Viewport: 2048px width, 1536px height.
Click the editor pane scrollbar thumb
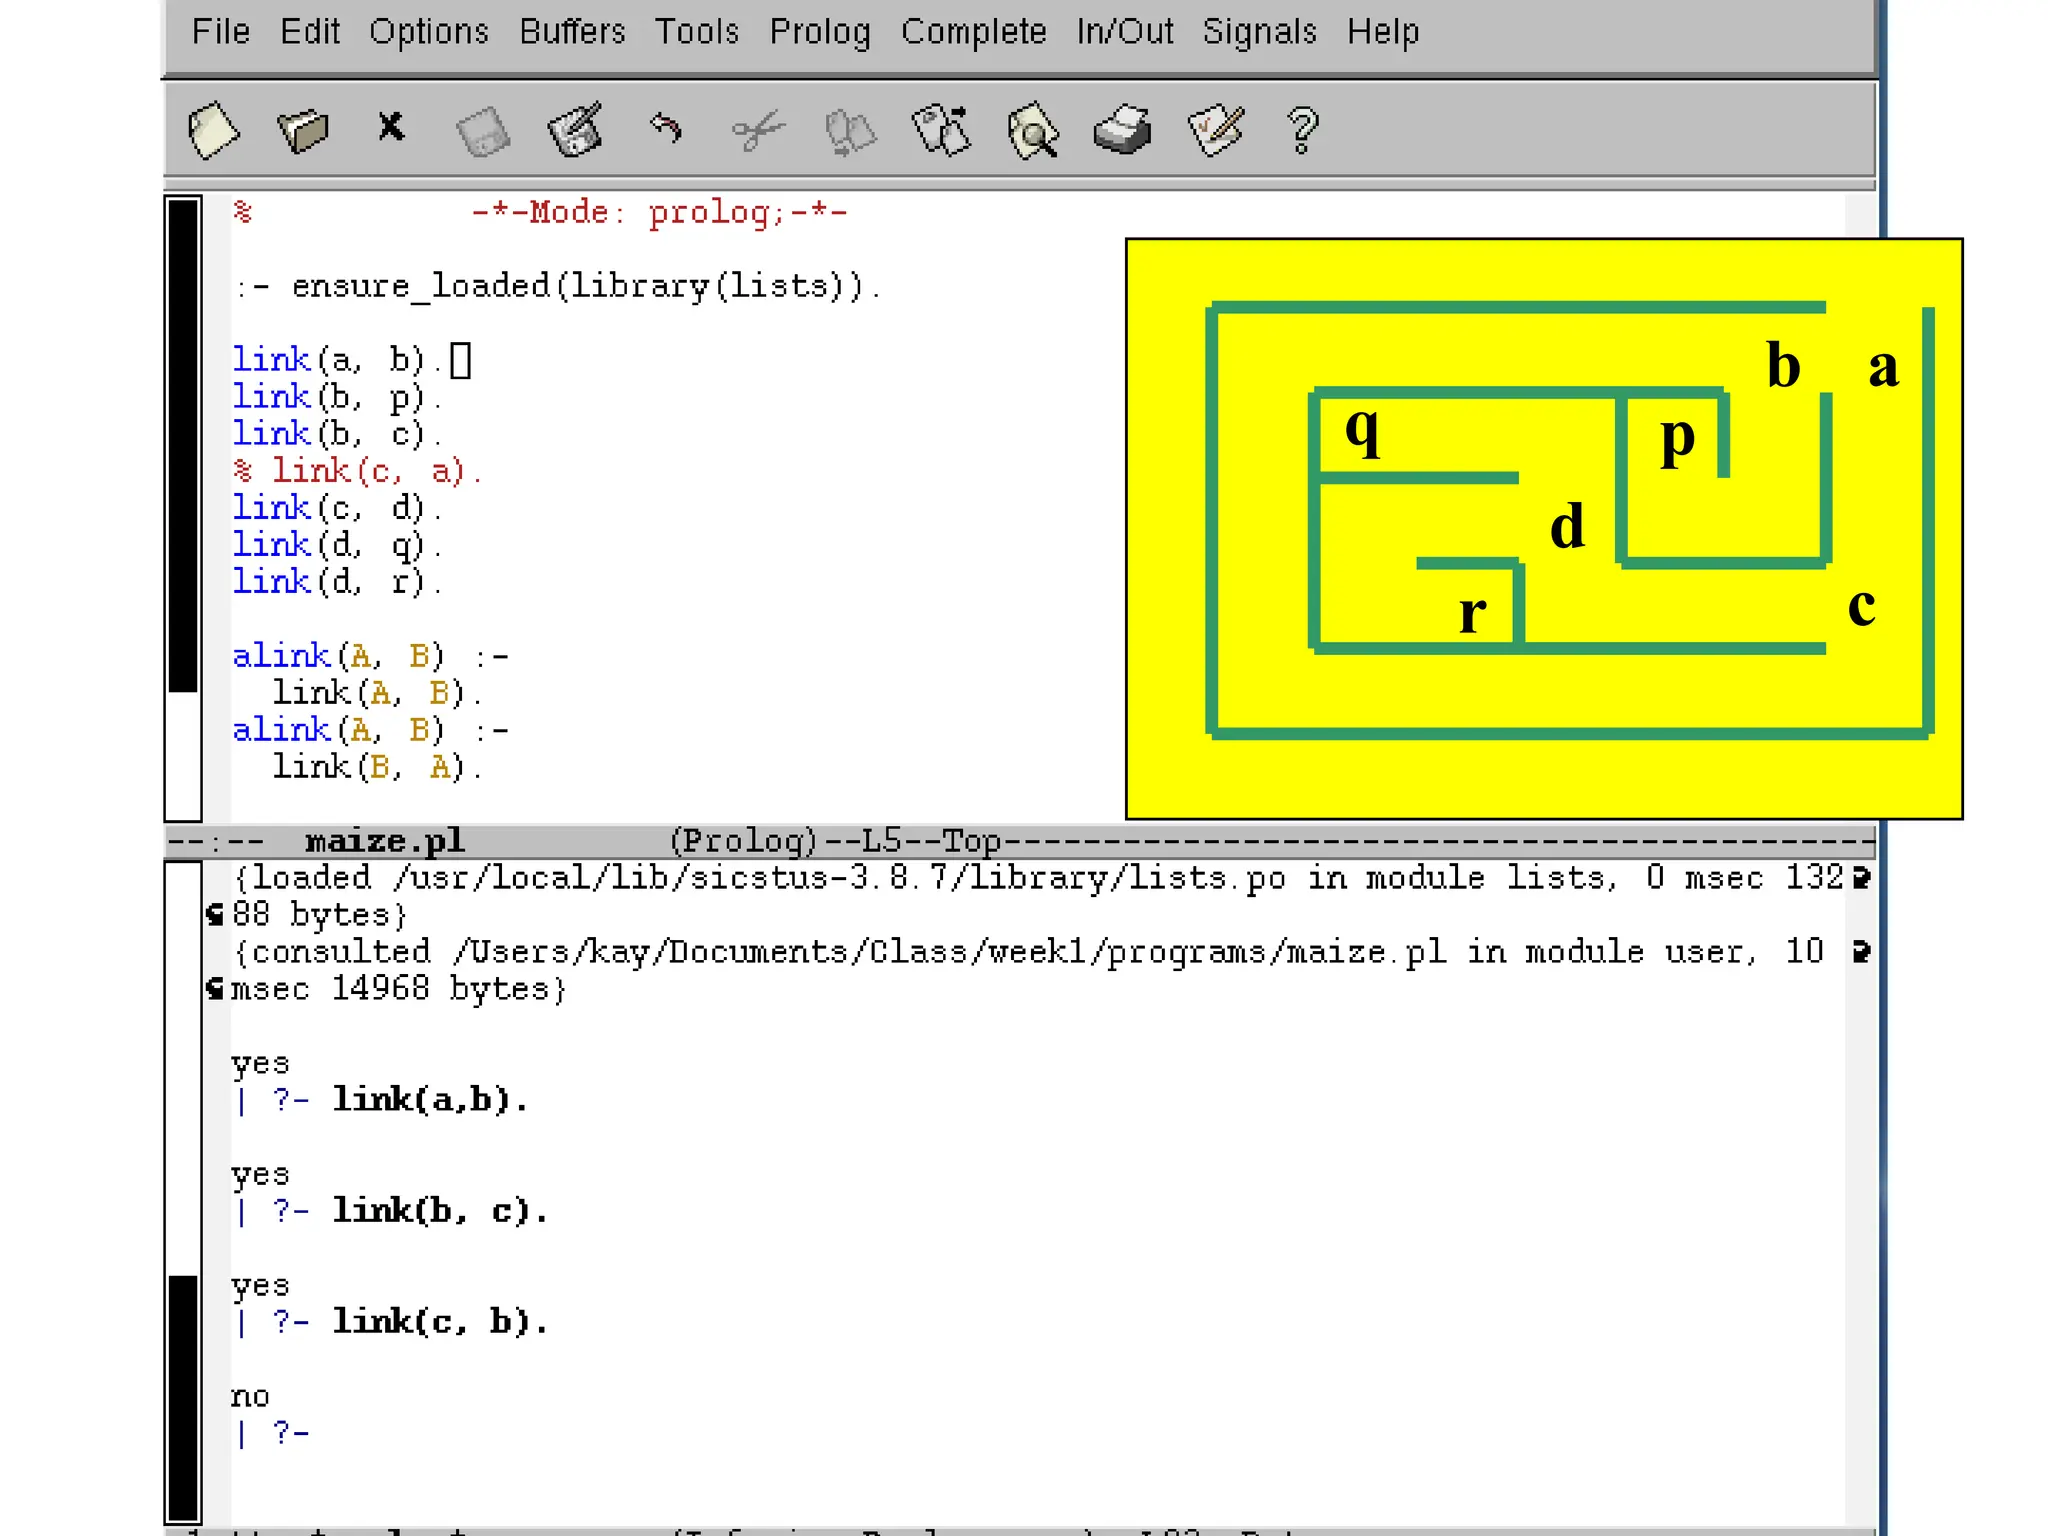coord(183,445)
